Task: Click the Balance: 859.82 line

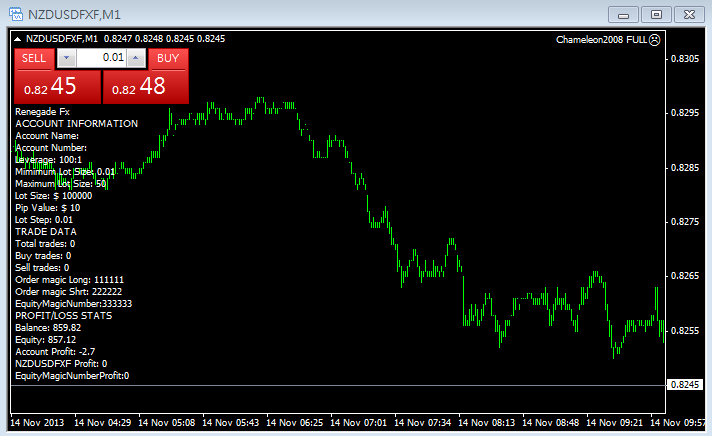Action: [x=48, y=328]
